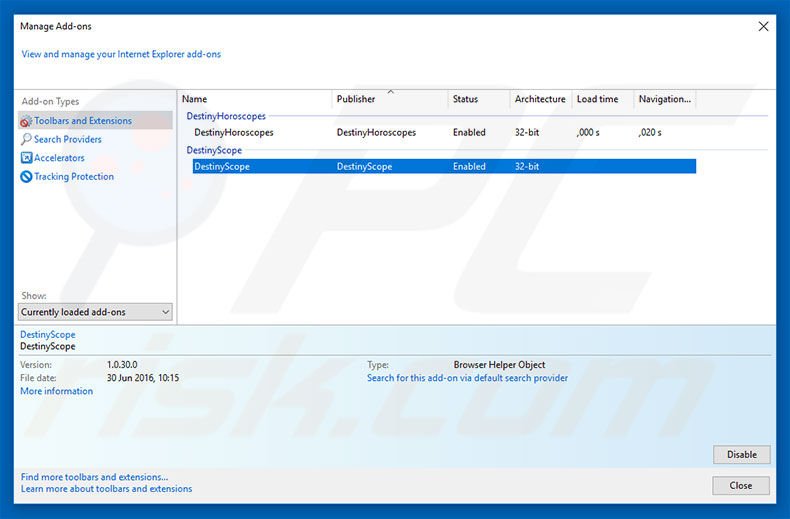Click Find more toolbars and extensions link
Screen dimensions: 790x519
point(94,477)
